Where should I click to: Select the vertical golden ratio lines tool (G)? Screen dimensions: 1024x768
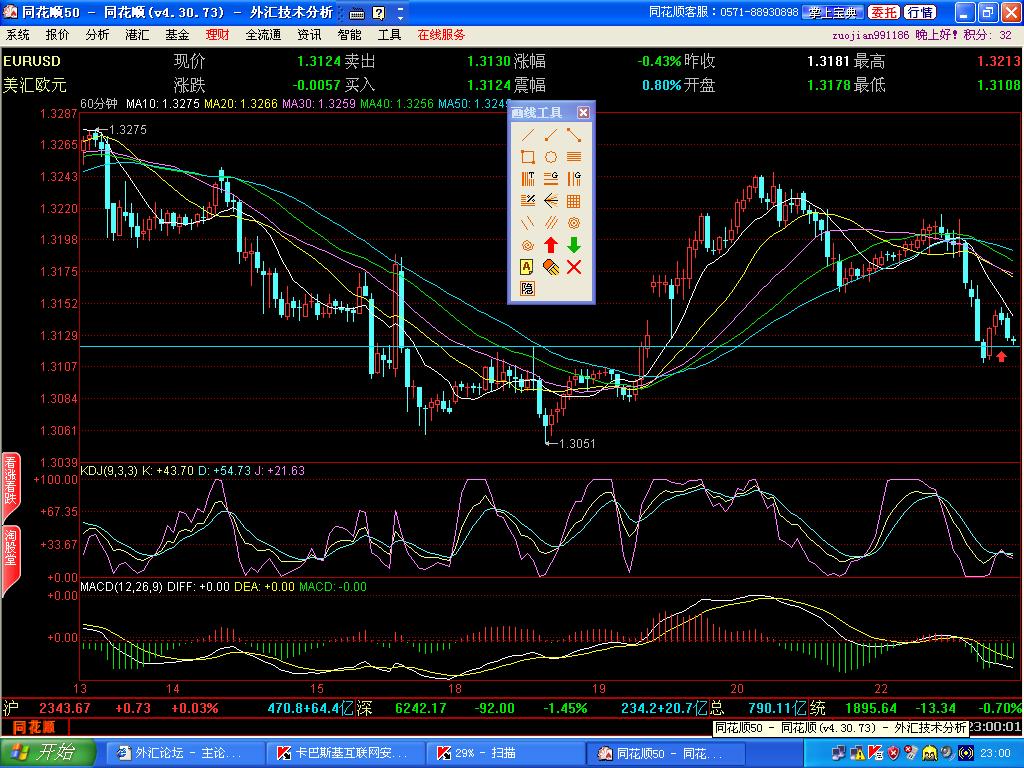click(573, 178)
